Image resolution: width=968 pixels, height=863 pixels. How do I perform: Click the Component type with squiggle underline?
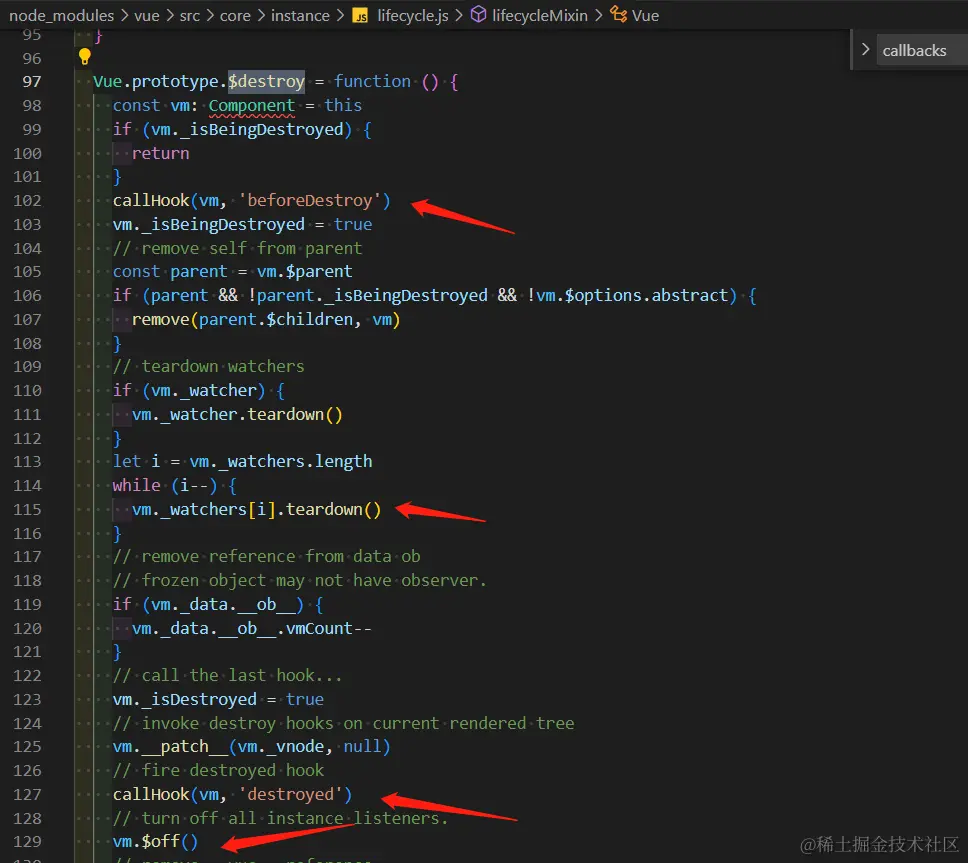[x=251, y=106]
